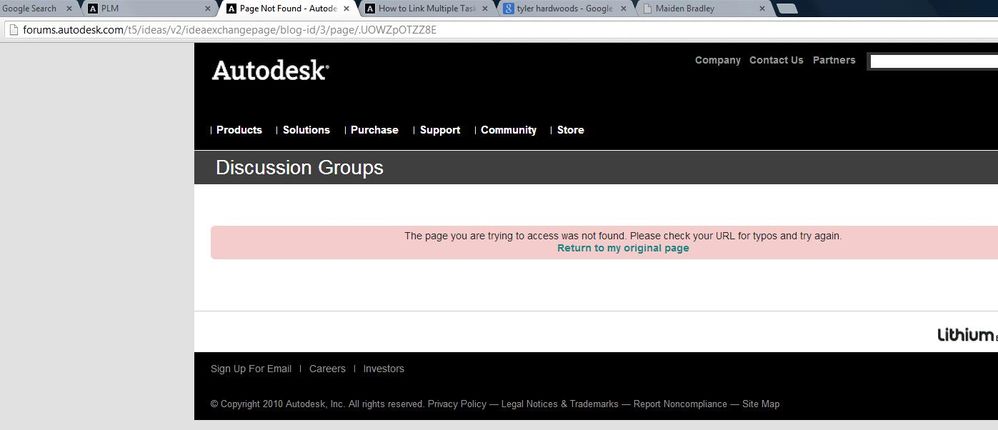Open the Maiden Bradley tab
This screenshot has height=430, width=998.
[704, 9]
